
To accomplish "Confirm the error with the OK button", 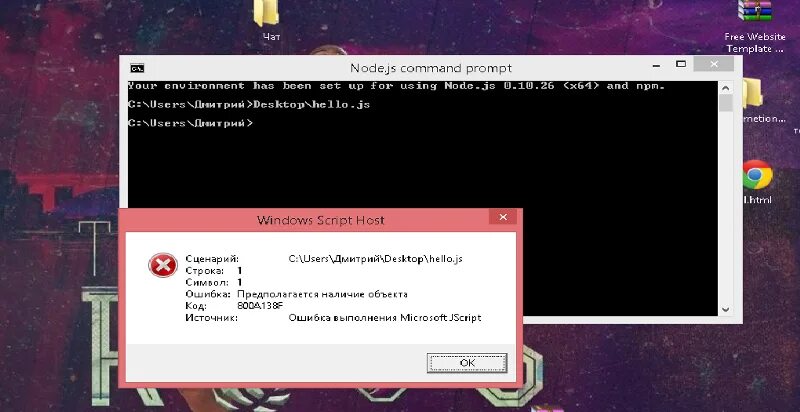I will tap(467, 363).
